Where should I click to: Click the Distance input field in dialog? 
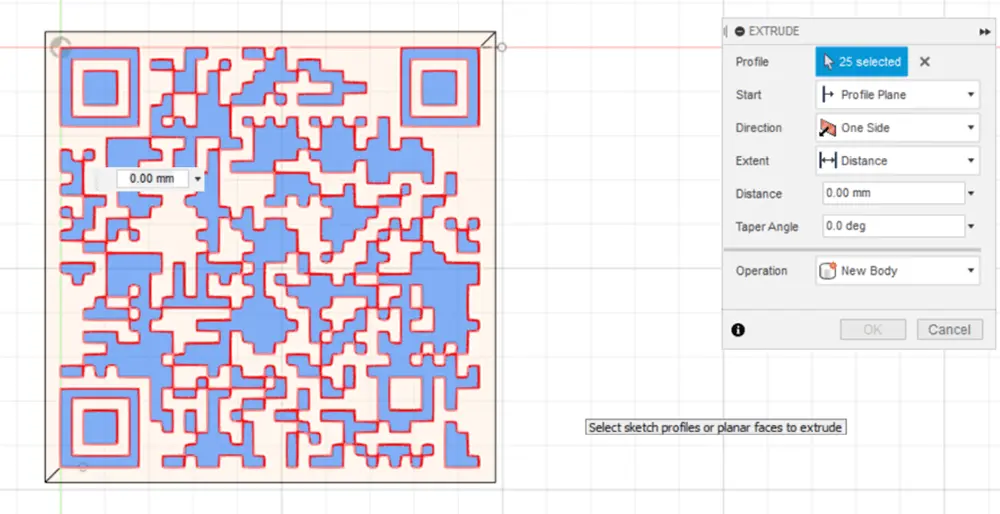[893, 193]
